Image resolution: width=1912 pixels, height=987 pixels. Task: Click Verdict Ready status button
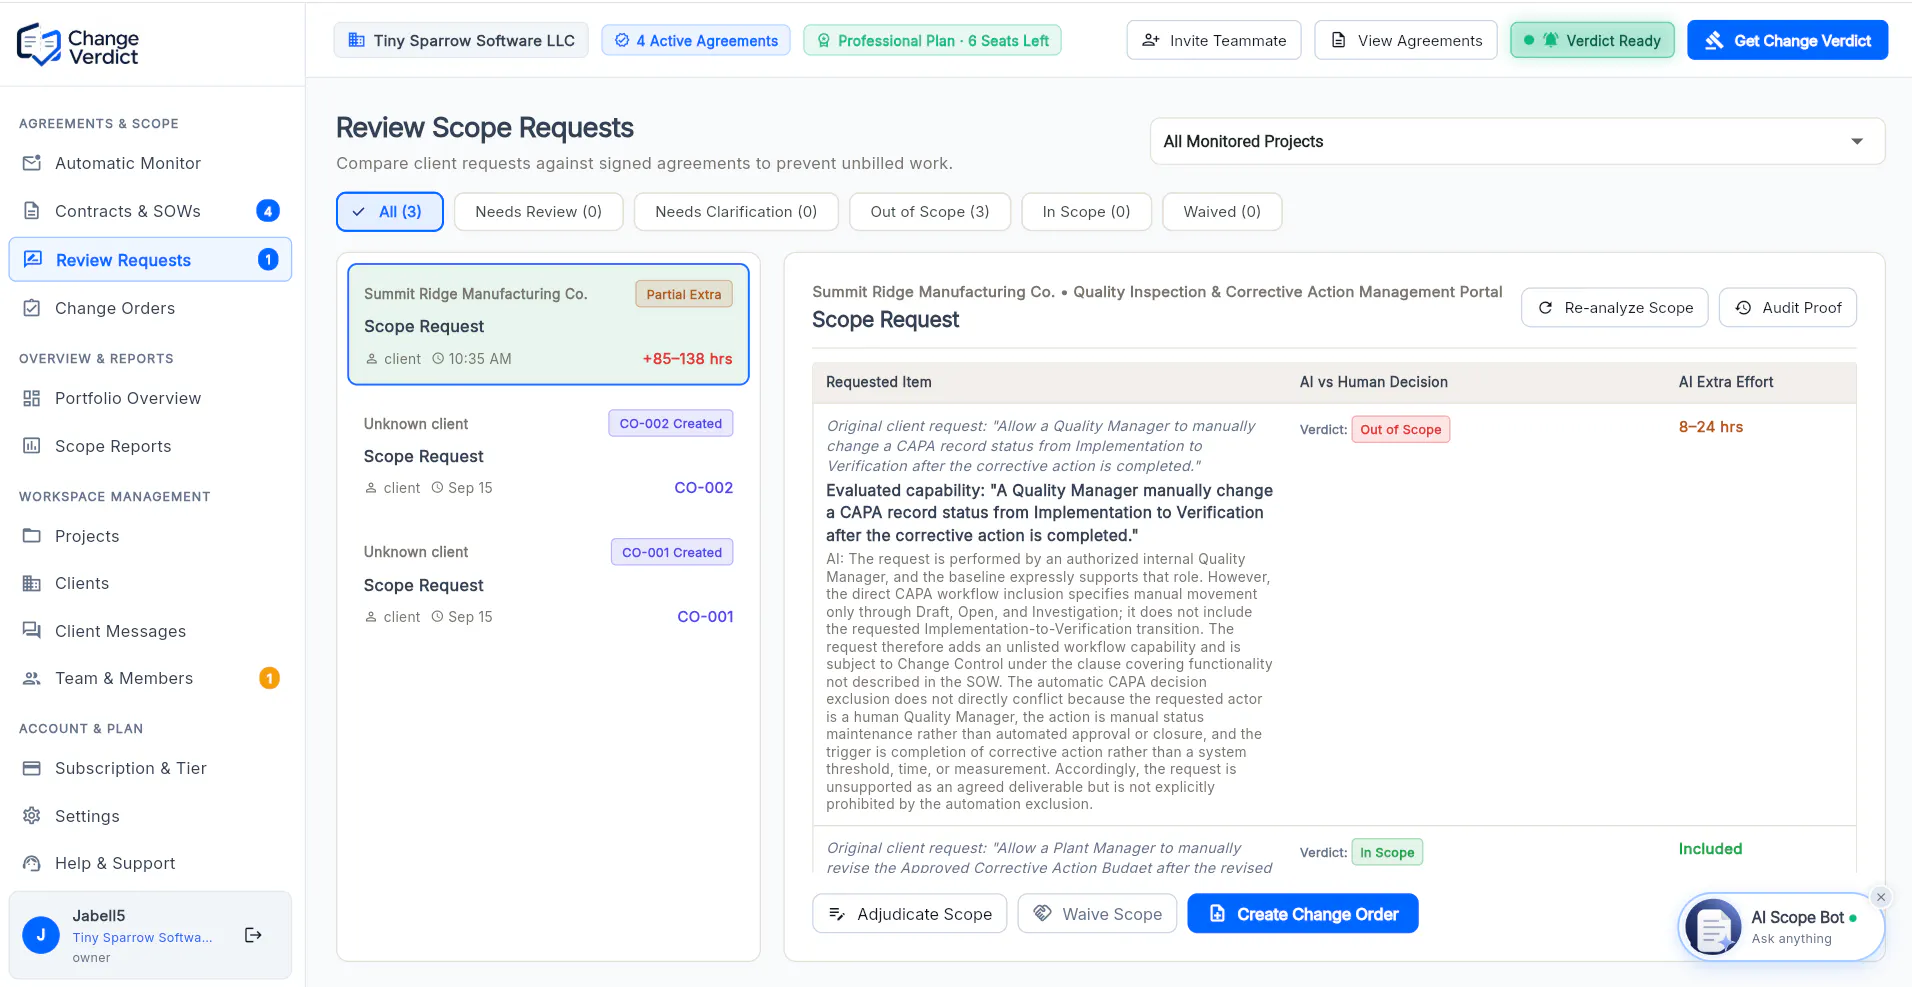pyautogui.click(x=1592, y=41)
